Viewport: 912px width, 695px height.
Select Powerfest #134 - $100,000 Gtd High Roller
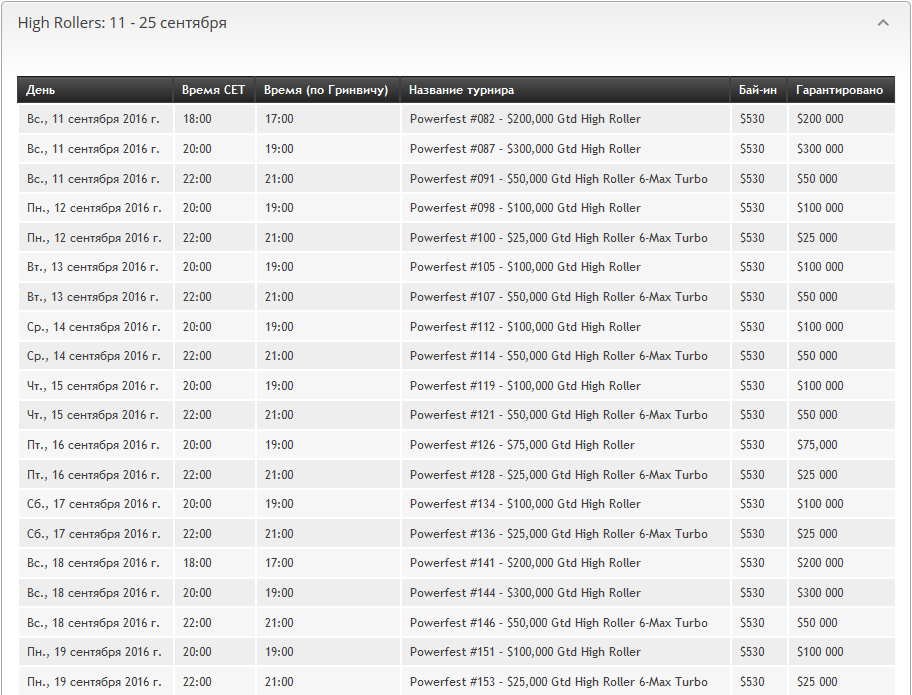(525, 504)
